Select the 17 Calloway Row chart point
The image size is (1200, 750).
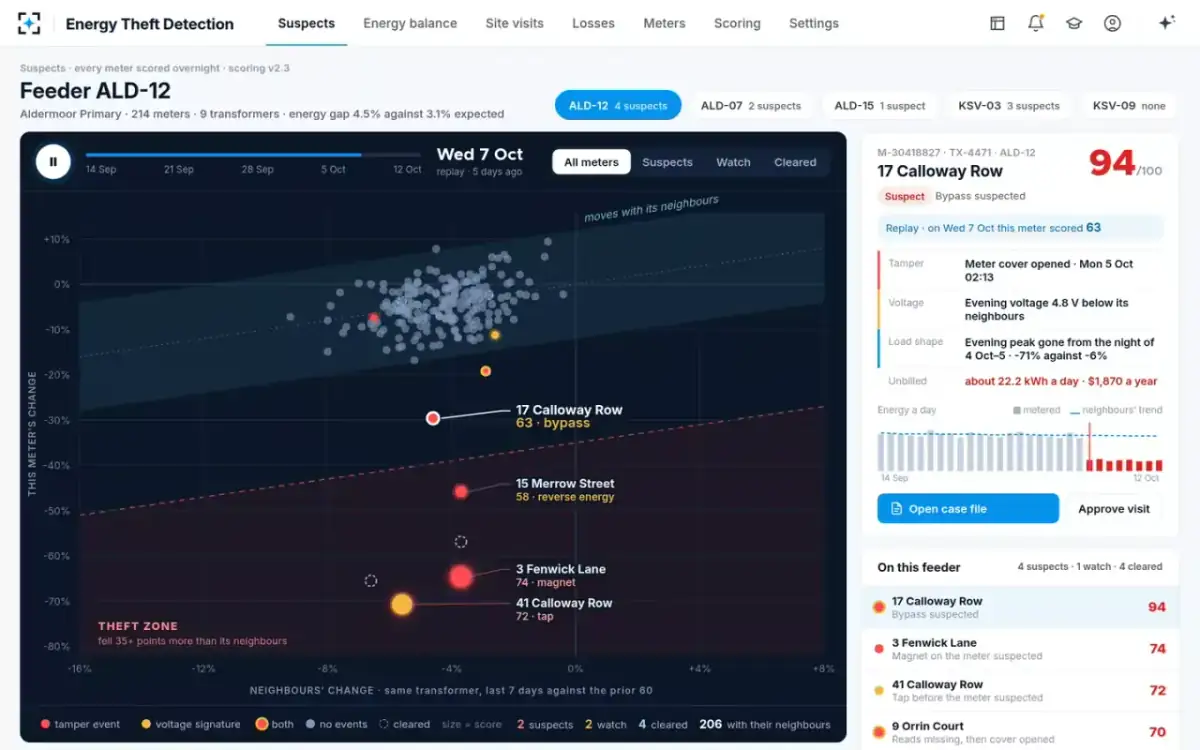coord(433,418)
